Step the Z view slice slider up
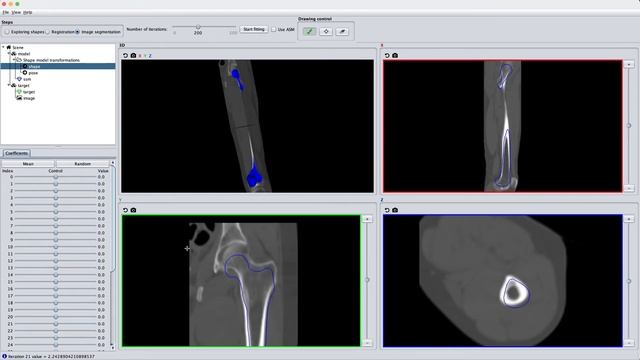The image size is (640, 360). (x=629, y=219)
